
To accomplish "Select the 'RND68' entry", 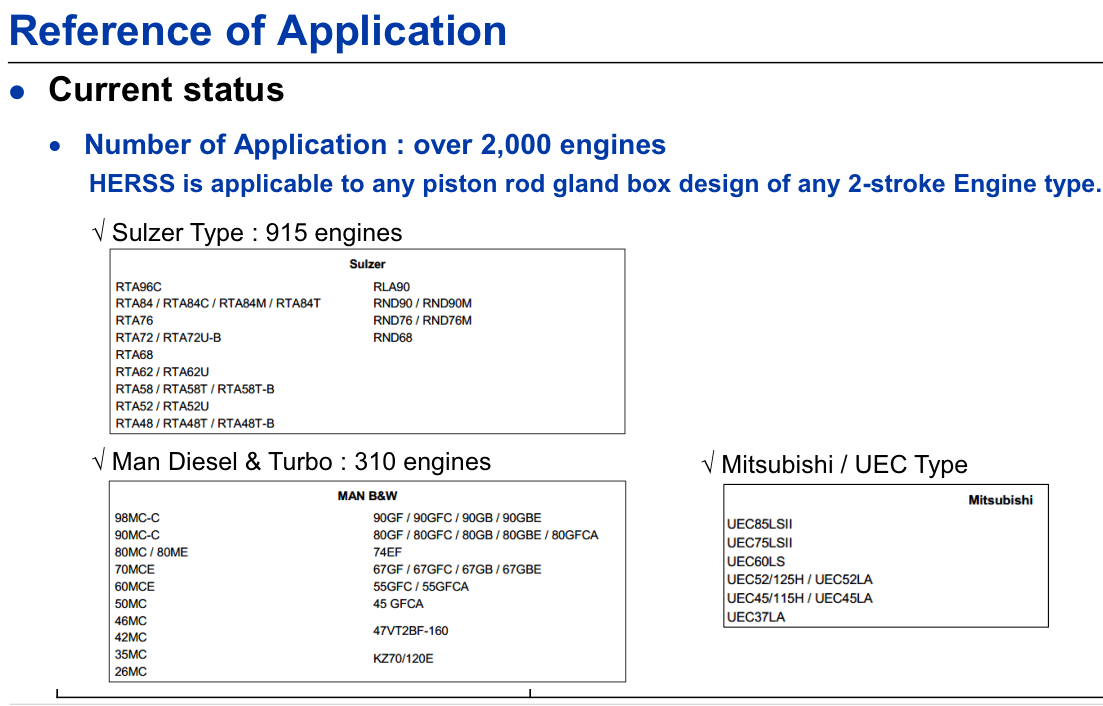I will [x=393, y=338].
